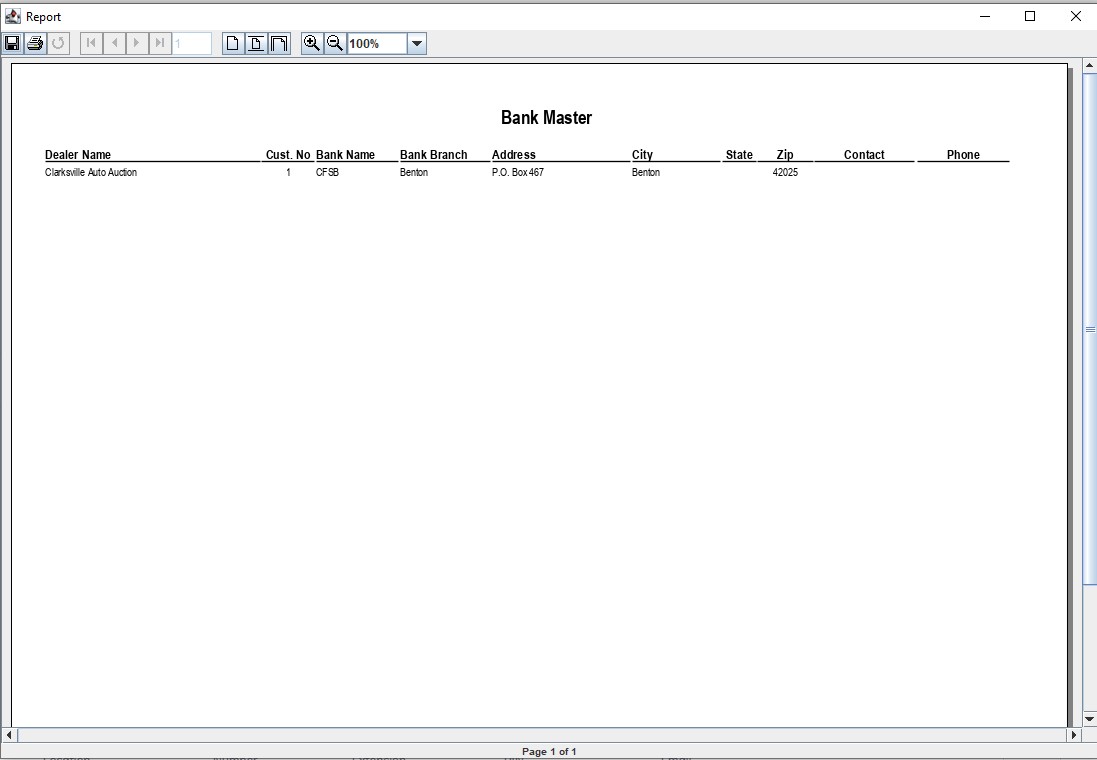Click the 100% zoom text field

click(x=376, y=44)
